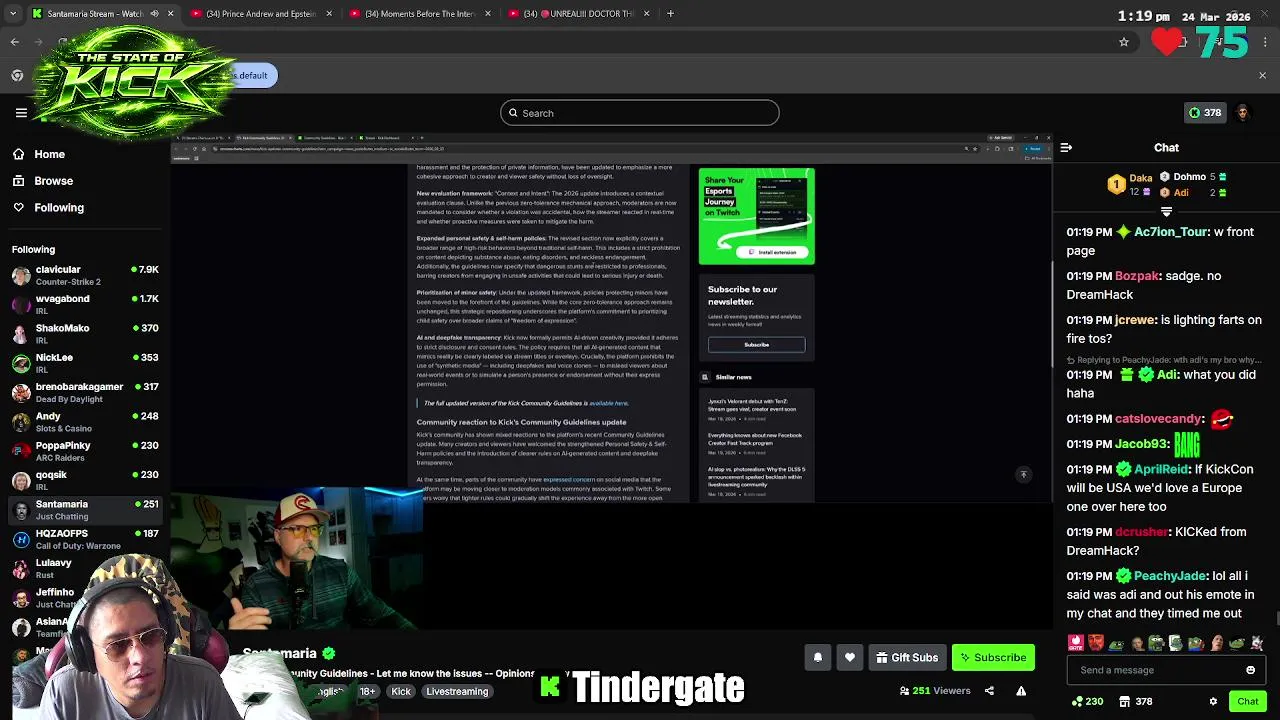This screenshot has height=720, width=1280.
Task: Dismiss the default browser infobar
Action: tap(1262, 76)
